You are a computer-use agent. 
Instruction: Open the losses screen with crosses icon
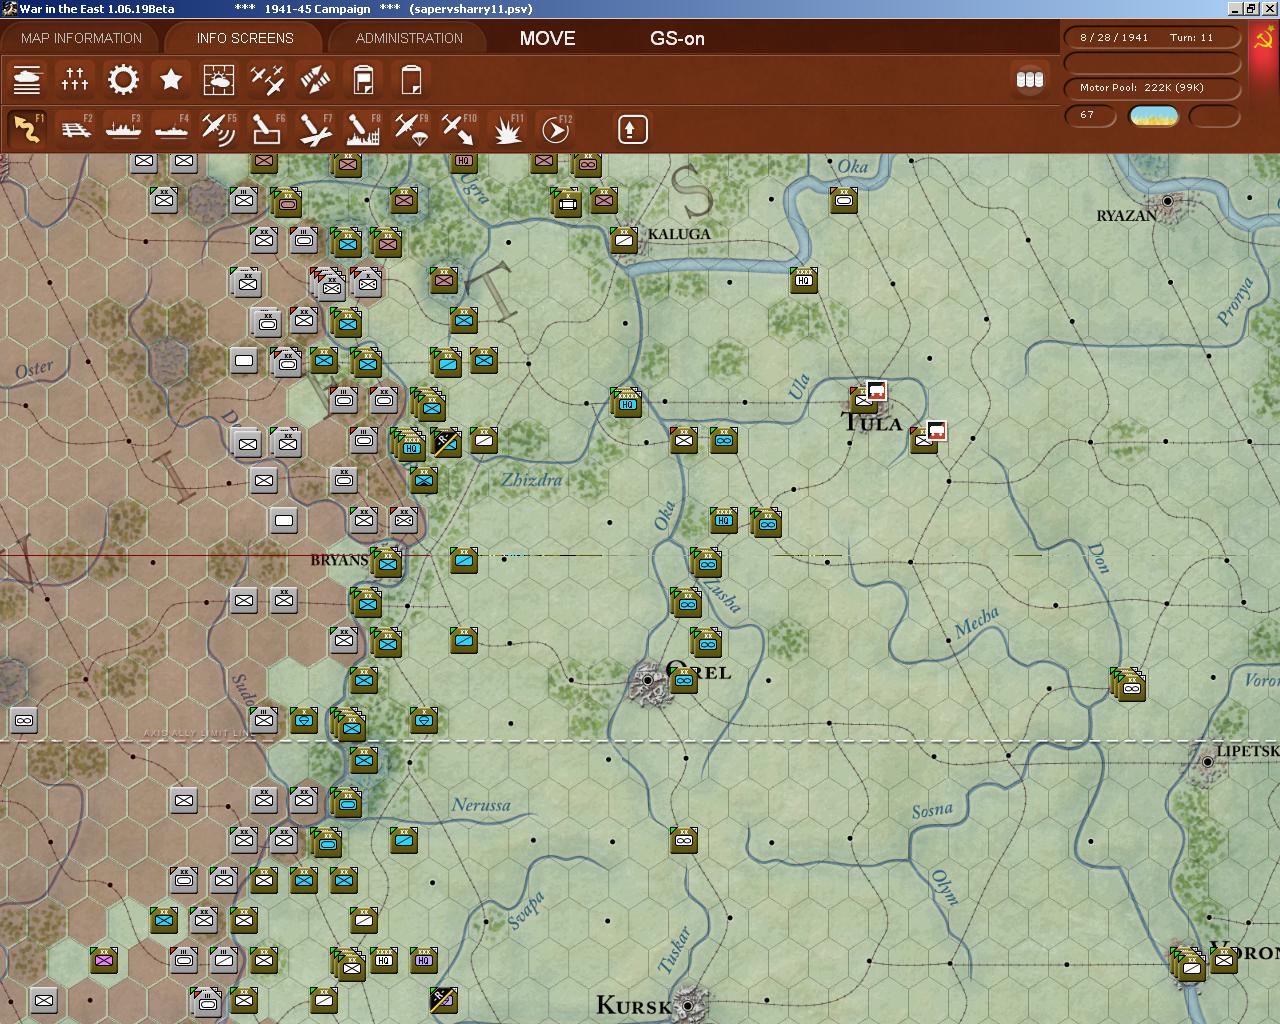[75, 79]
